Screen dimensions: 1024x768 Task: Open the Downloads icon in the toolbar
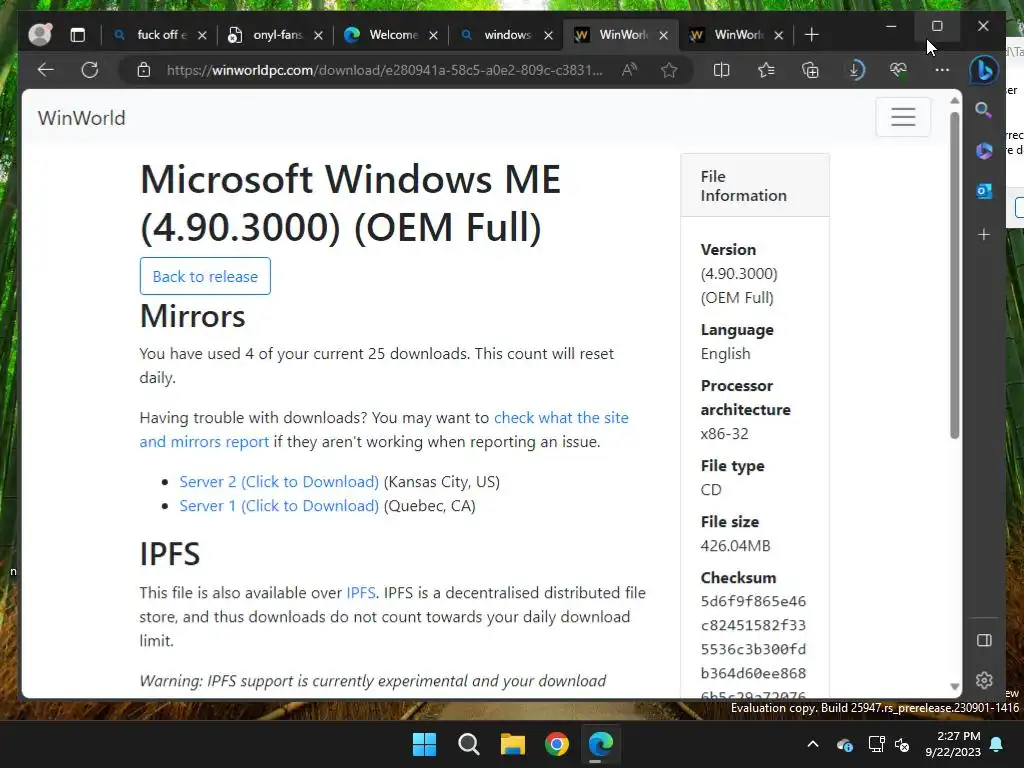point(856,70)
